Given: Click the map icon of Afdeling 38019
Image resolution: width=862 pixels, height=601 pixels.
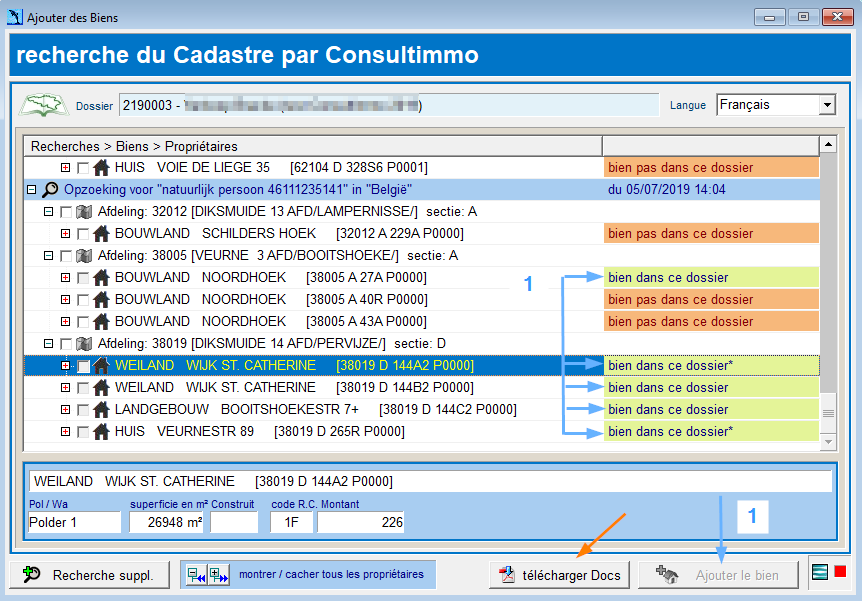Looking at the screenshot, I should click(84, 344).
